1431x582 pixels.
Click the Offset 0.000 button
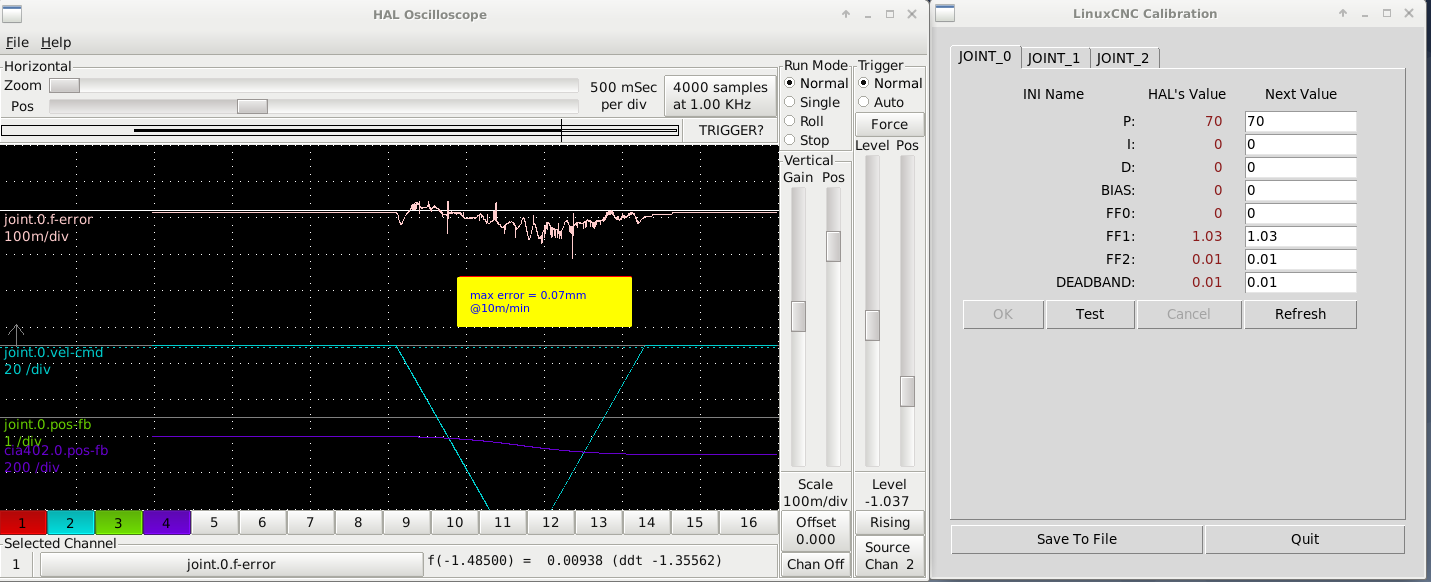[815, 531]
